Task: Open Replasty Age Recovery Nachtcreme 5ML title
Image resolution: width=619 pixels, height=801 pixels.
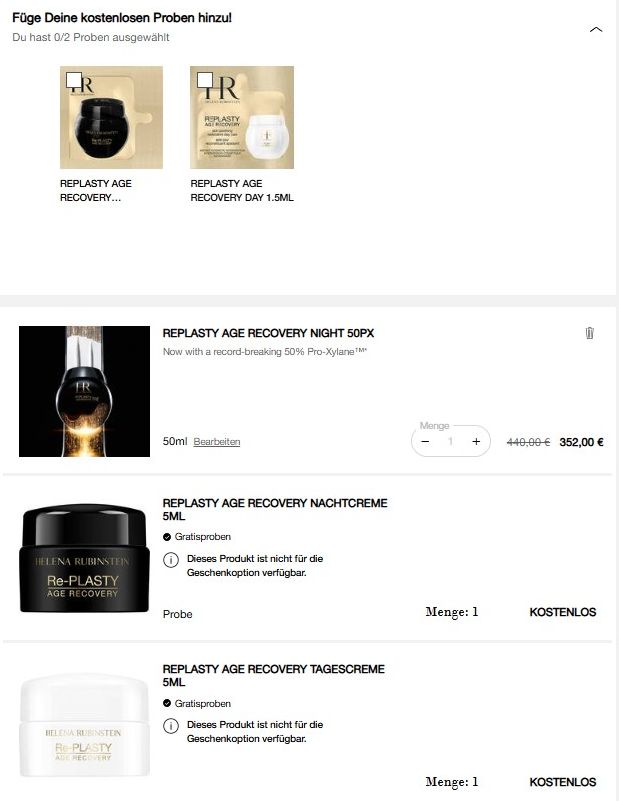Action: [x=275, y=510]
